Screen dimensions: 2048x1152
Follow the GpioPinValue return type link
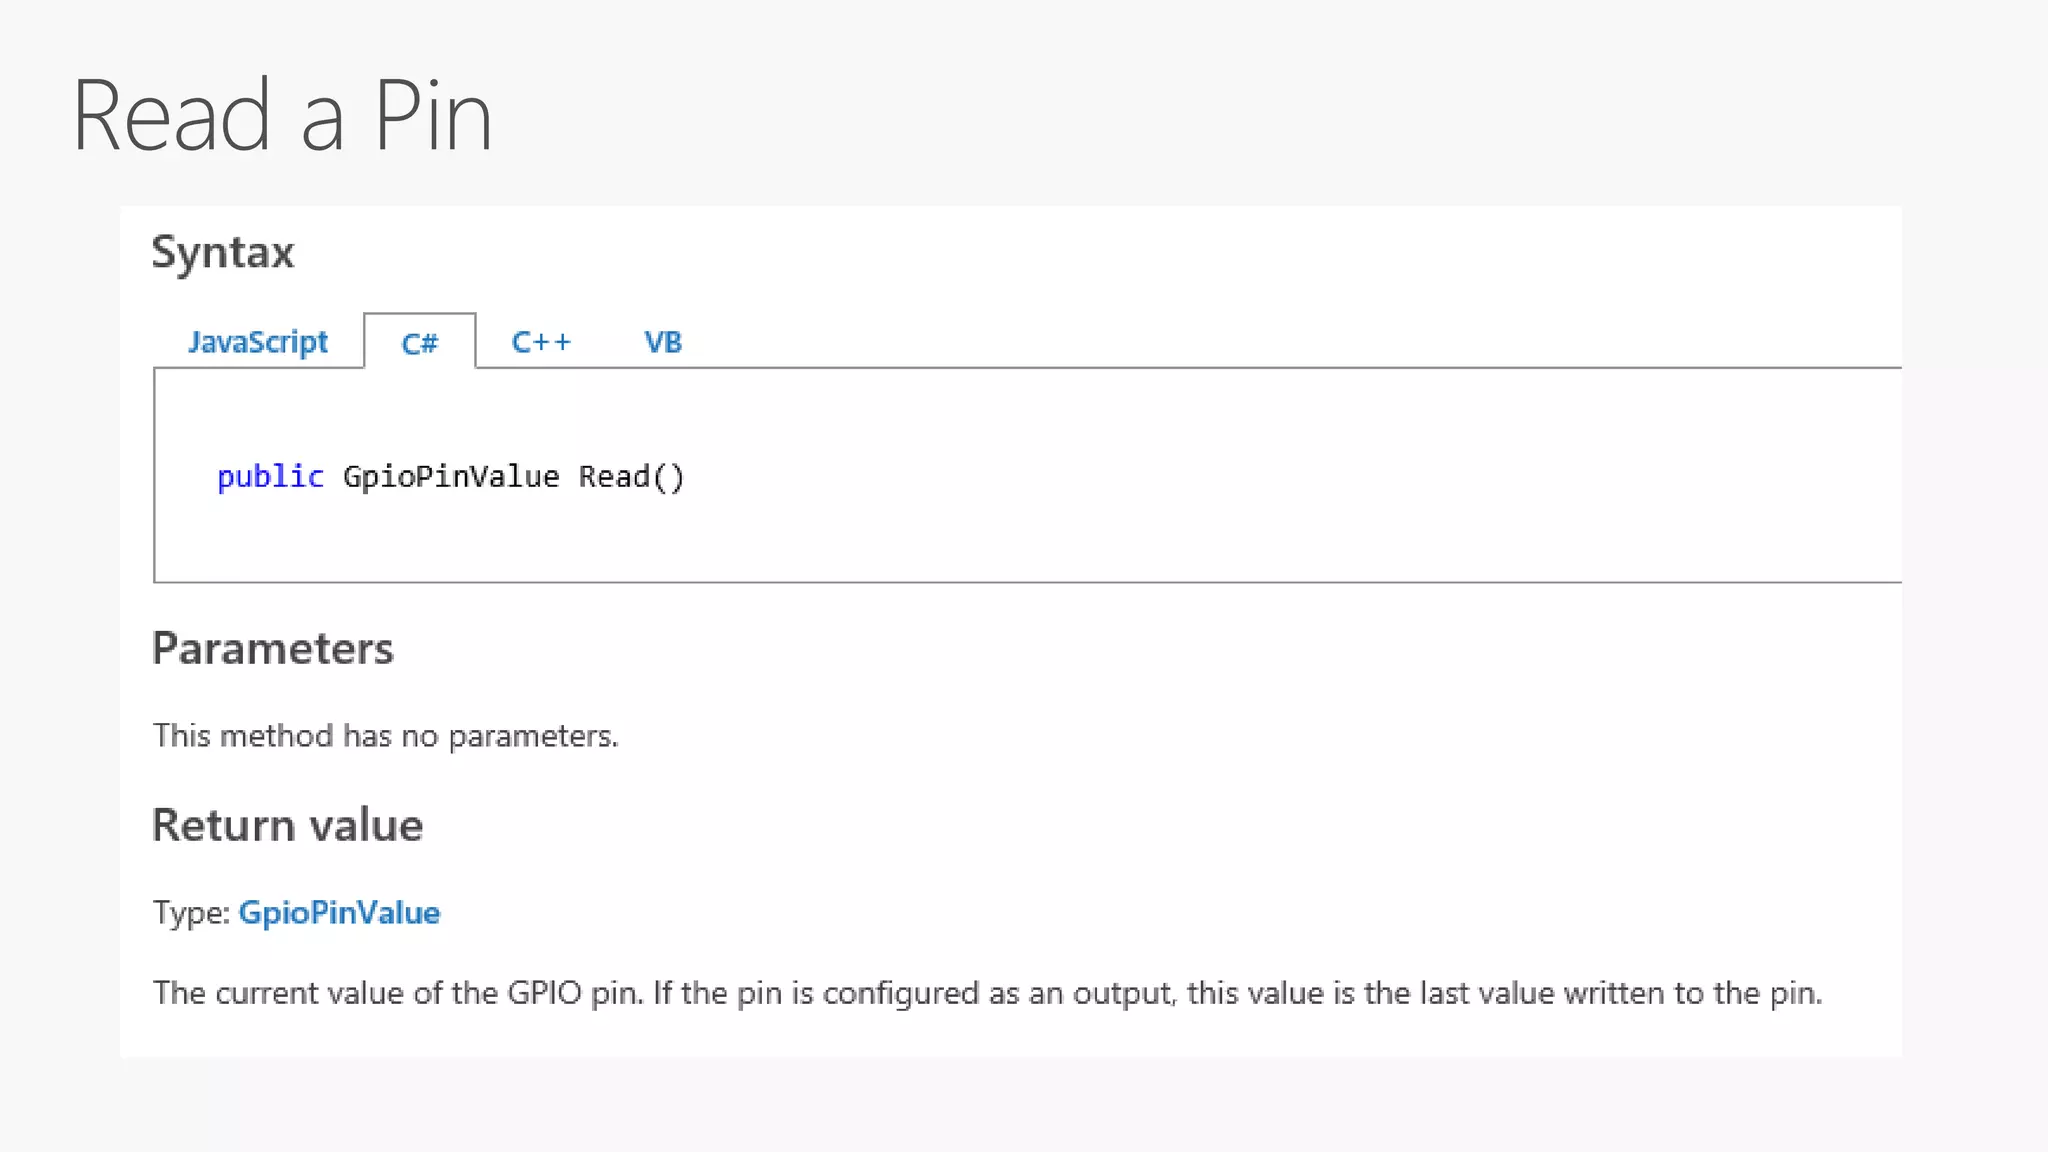pos(339,912)
